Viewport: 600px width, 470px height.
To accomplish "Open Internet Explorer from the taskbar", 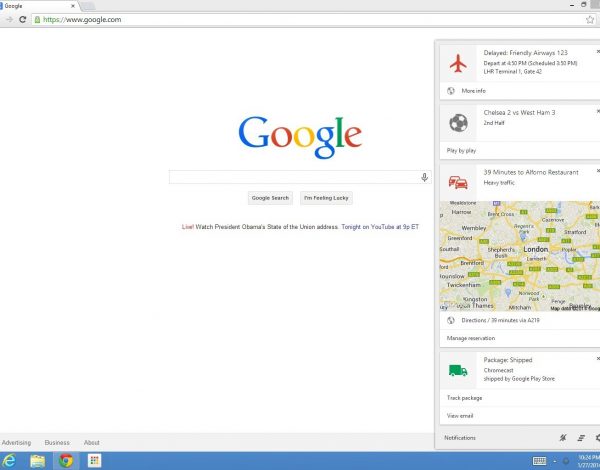I will point(11,460).
